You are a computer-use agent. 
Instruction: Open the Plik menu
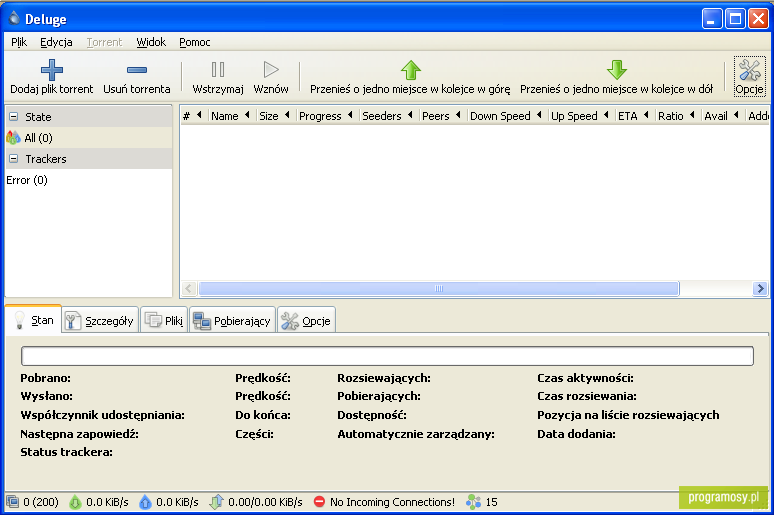pos(19,42)
